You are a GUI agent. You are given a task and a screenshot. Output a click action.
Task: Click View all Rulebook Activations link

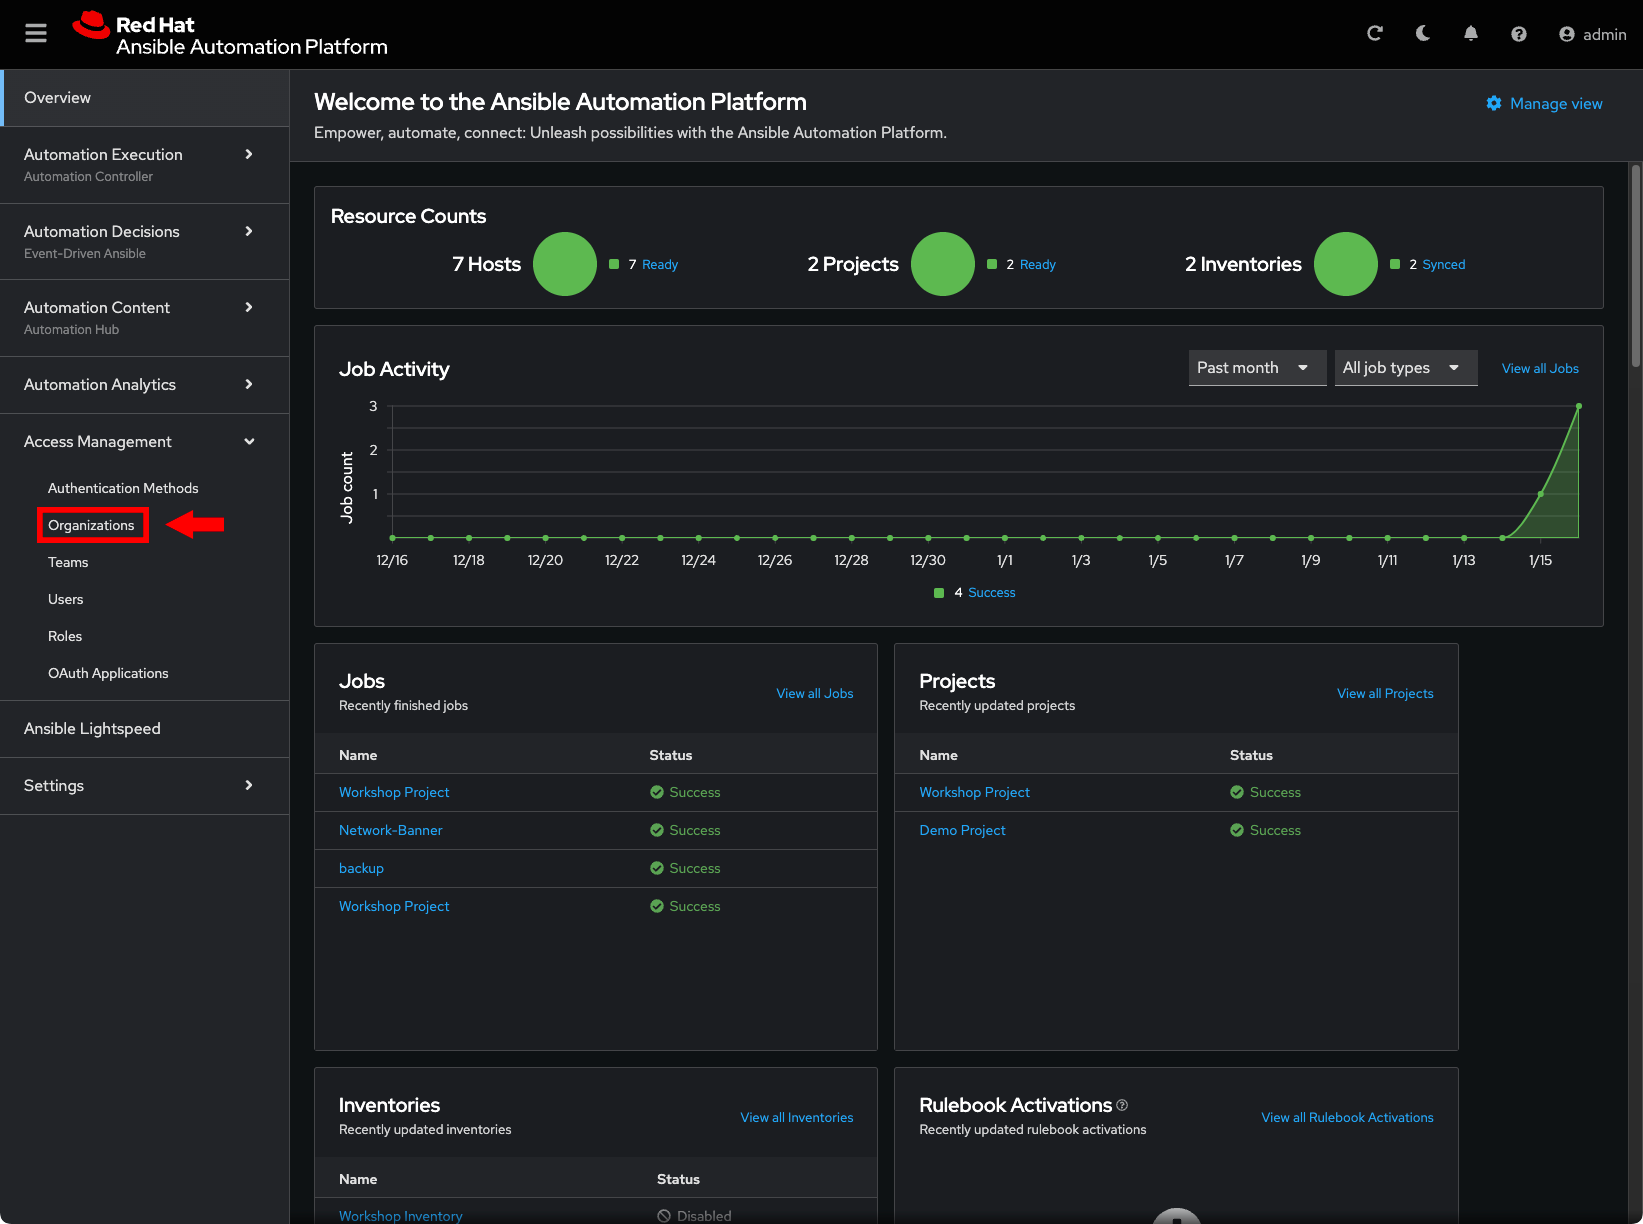coord(1347,1118)
